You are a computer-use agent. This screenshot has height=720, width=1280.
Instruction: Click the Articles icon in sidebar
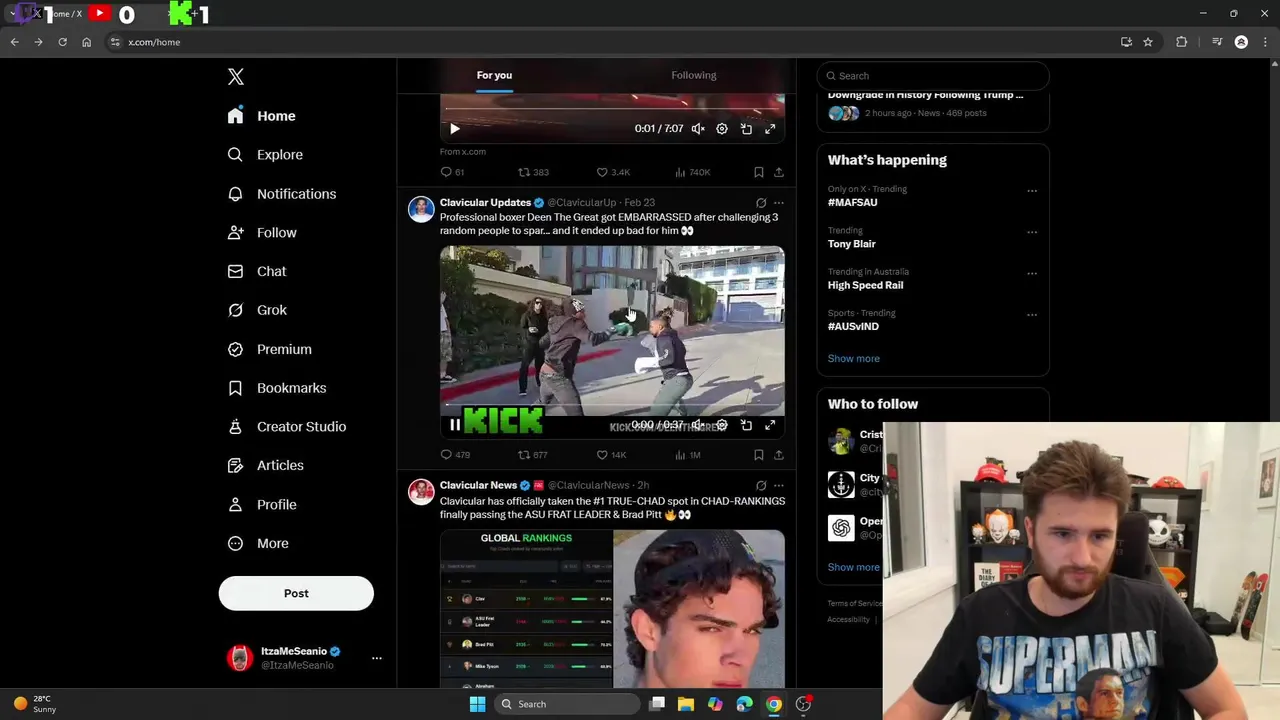coord(235,465)
